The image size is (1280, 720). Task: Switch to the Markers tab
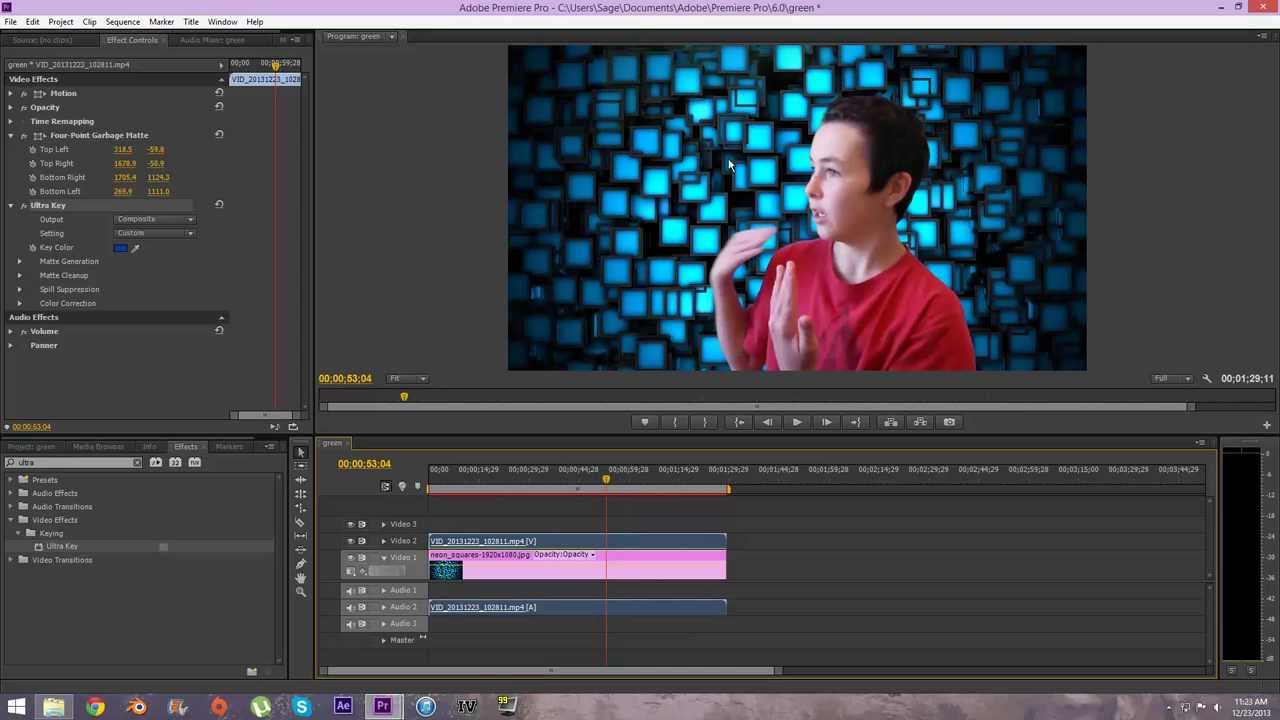click(229, 447)
